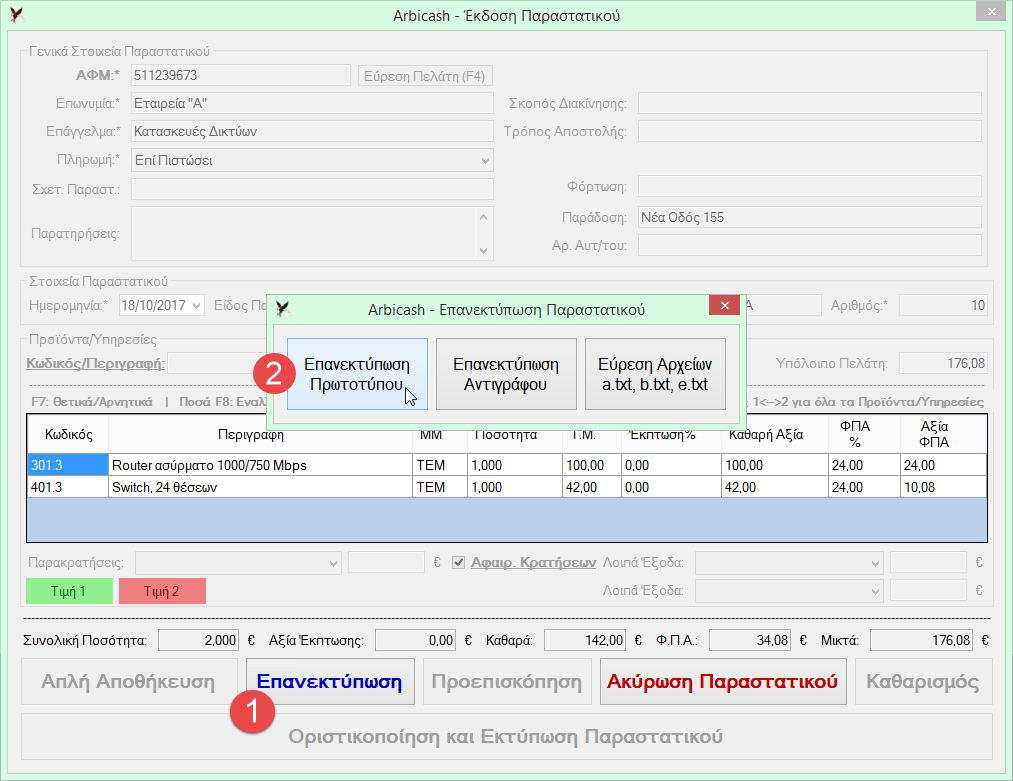The height and width of the screenshot is (781, 1013).
Task: Click Επανεκτύπωση Αντιγράφου button
Action: pos(506,374)
